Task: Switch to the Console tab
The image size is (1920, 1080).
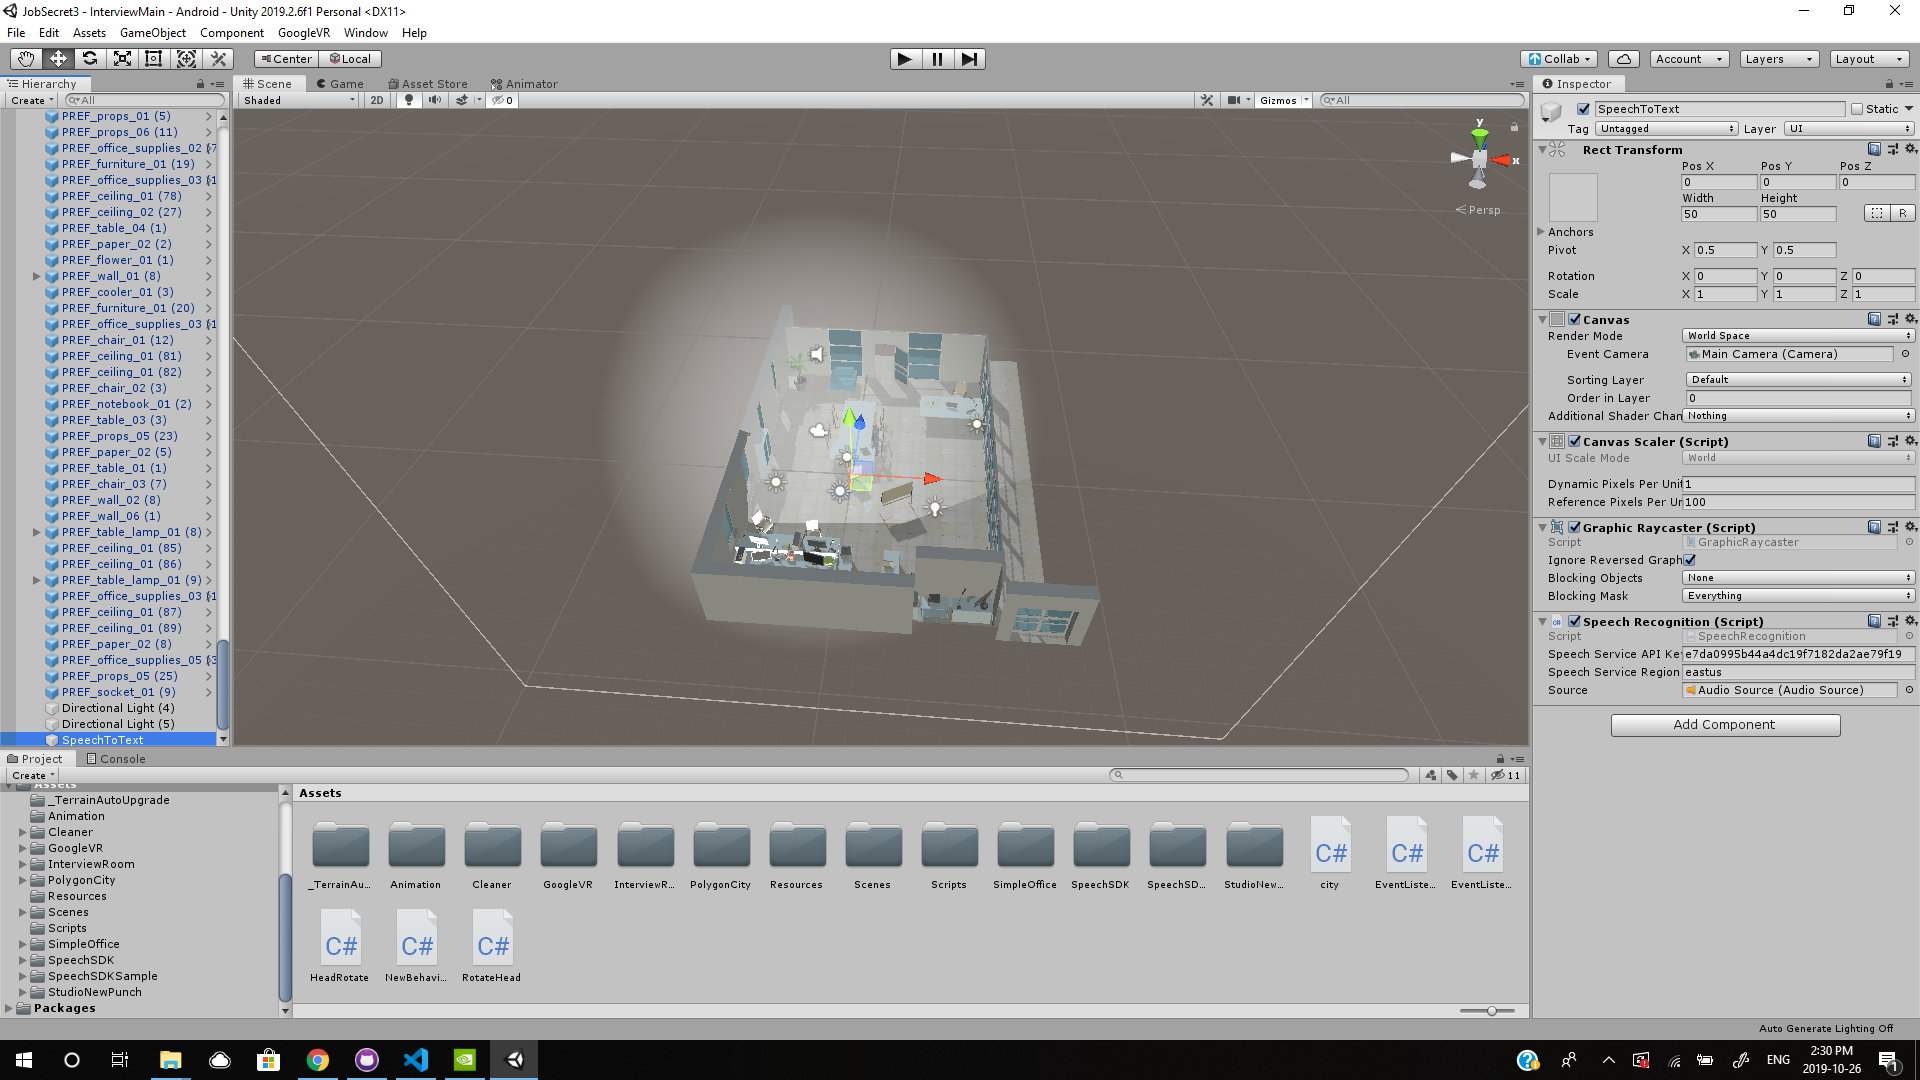Action: click(x=116, y=759)
